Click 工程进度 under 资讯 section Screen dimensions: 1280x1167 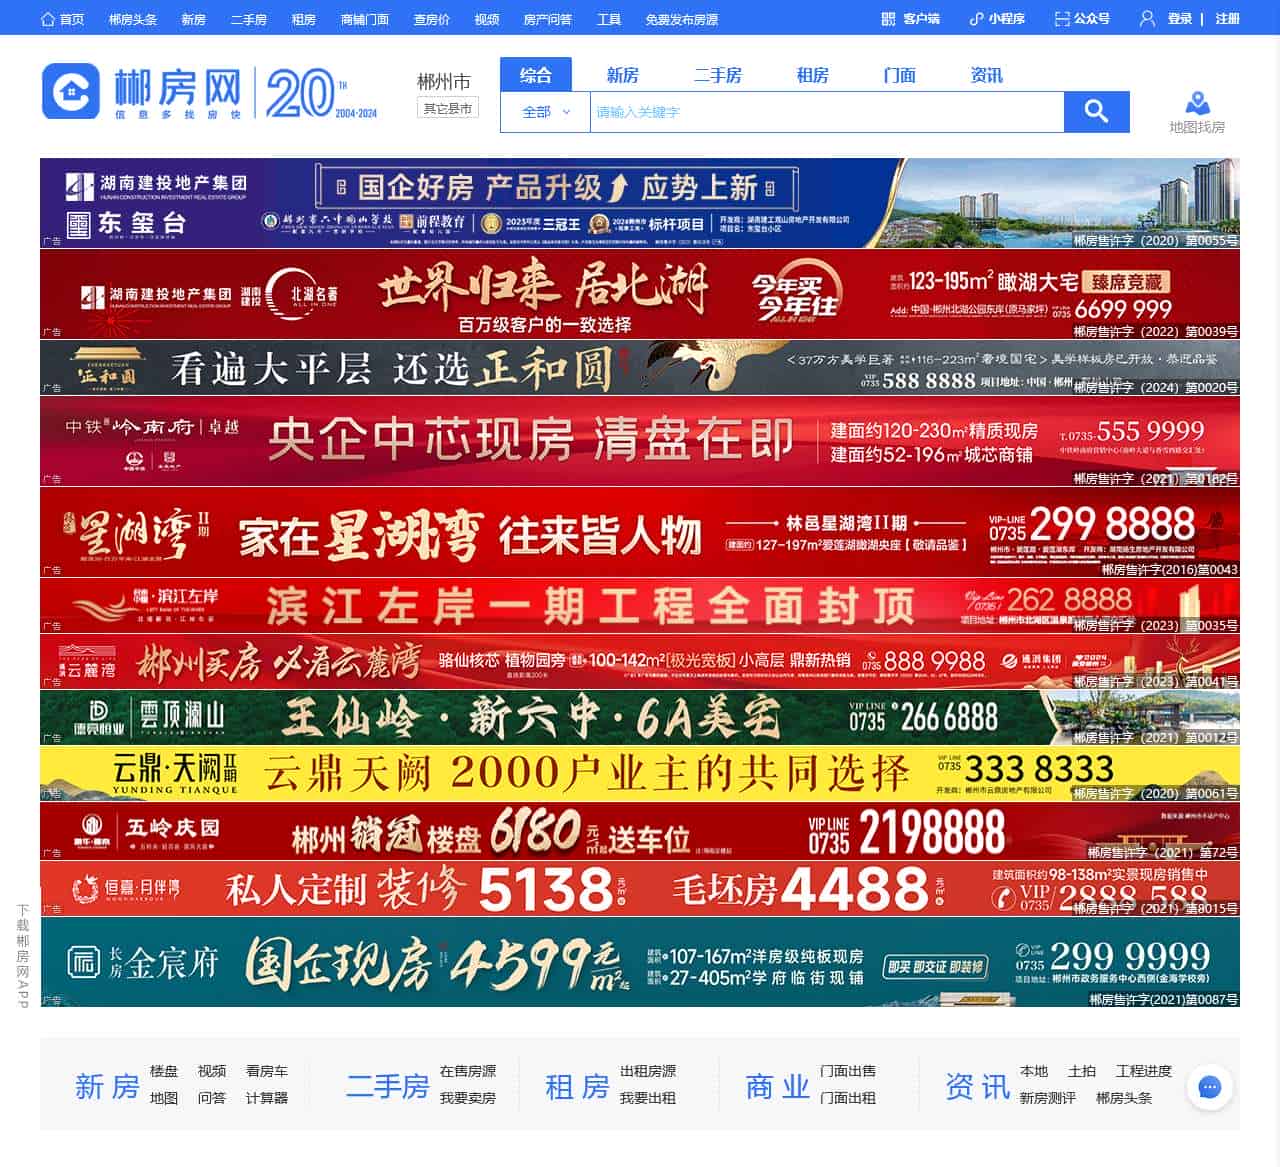pyautogui.click(x=1144, y=1071)
